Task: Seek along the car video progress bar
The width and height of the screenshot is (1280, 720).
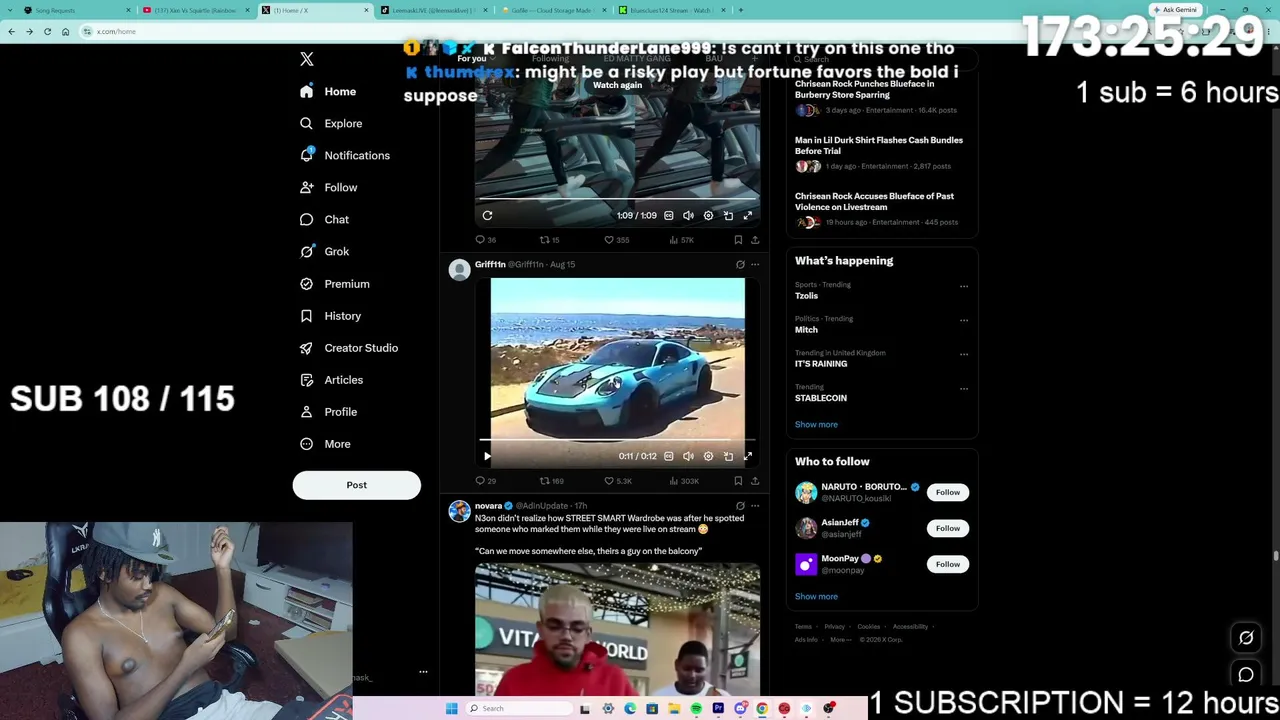Action: point(617,440)
